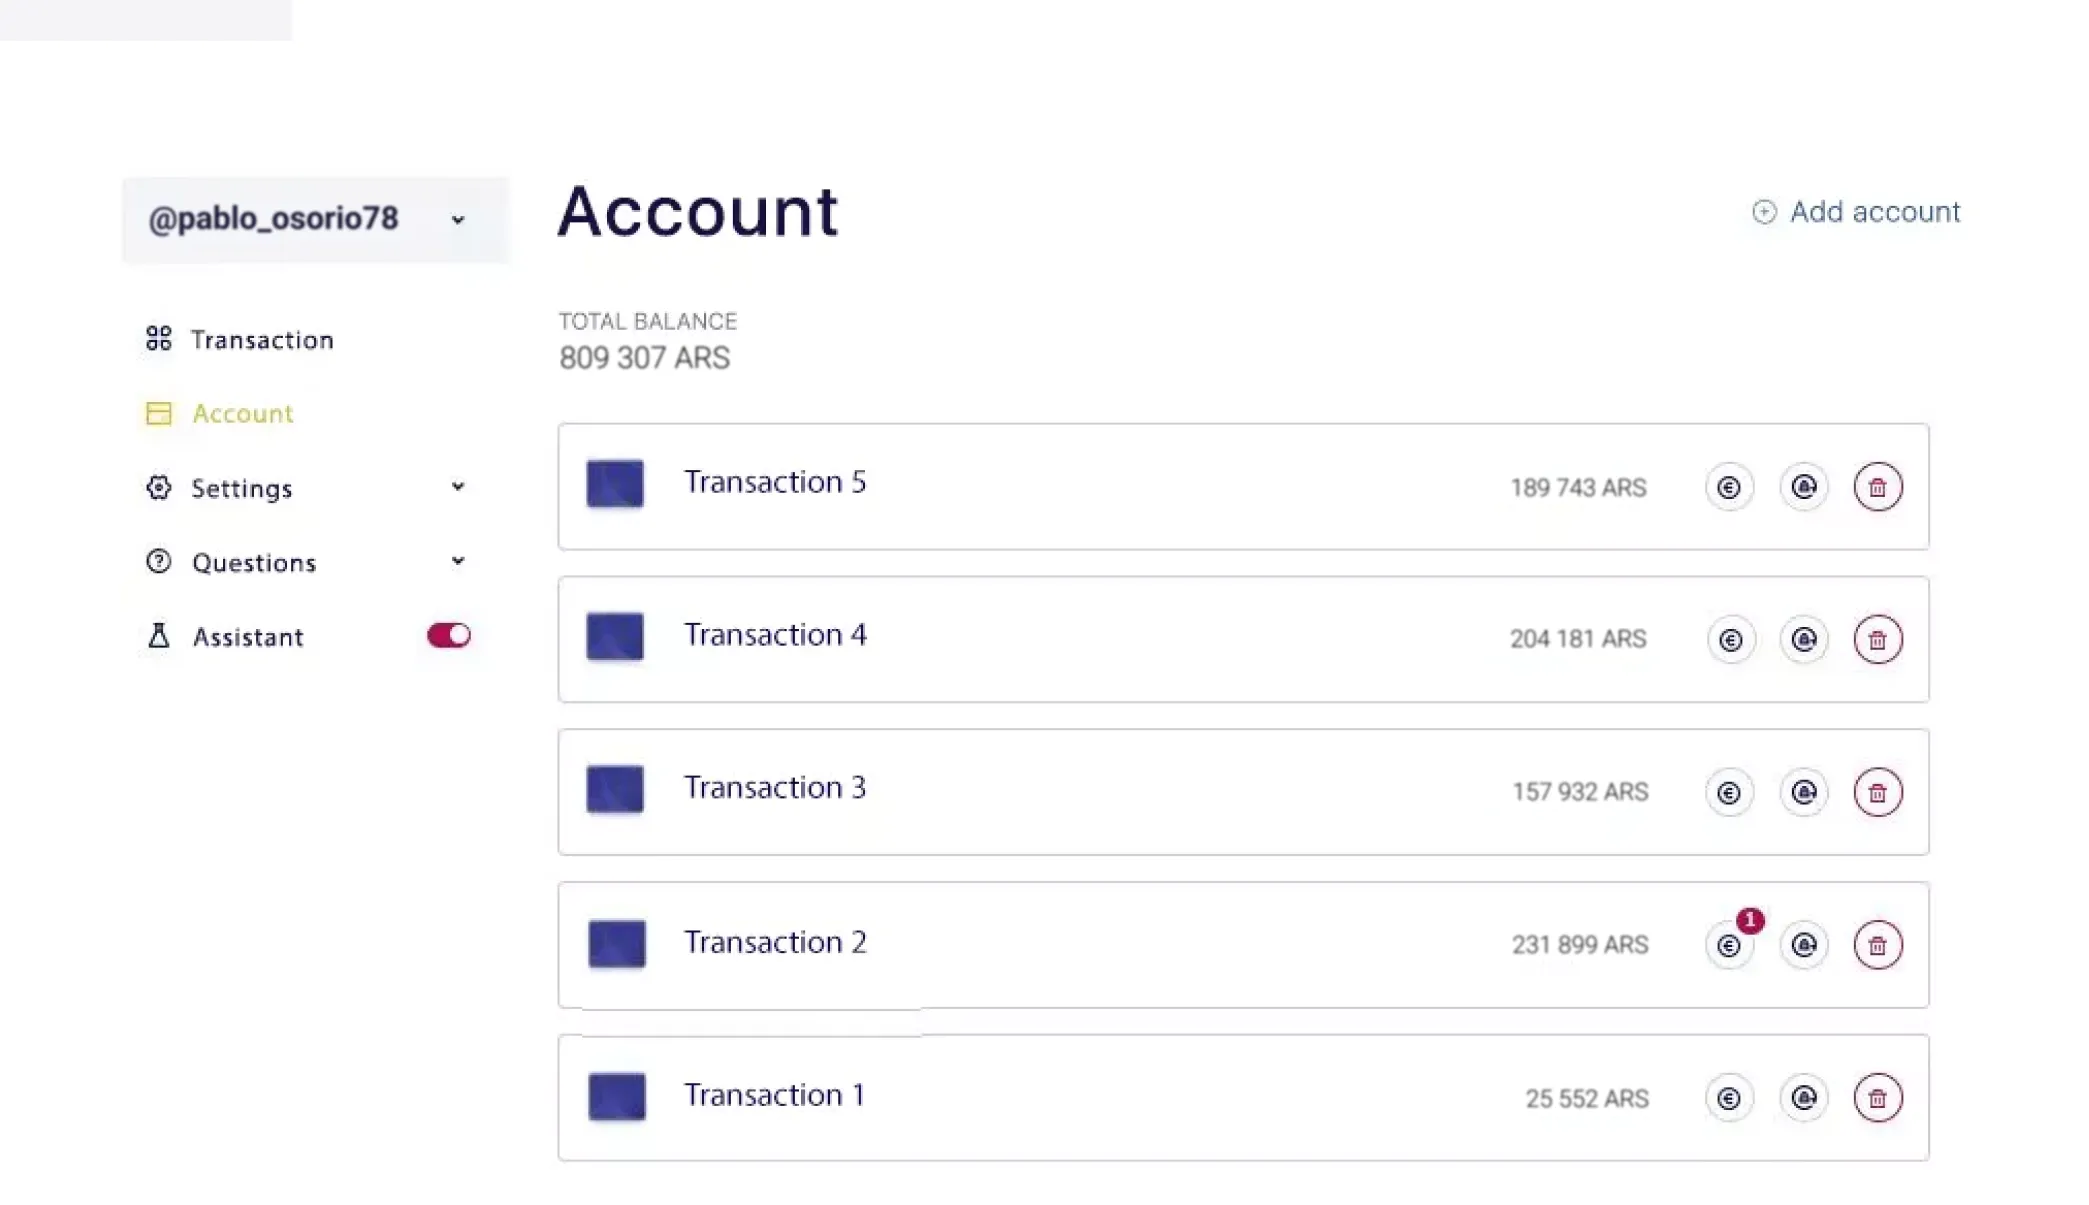Click the at-sign icon for Transaction 5
Viewport: 2089px width, 1205px height.
[1804, 487]
